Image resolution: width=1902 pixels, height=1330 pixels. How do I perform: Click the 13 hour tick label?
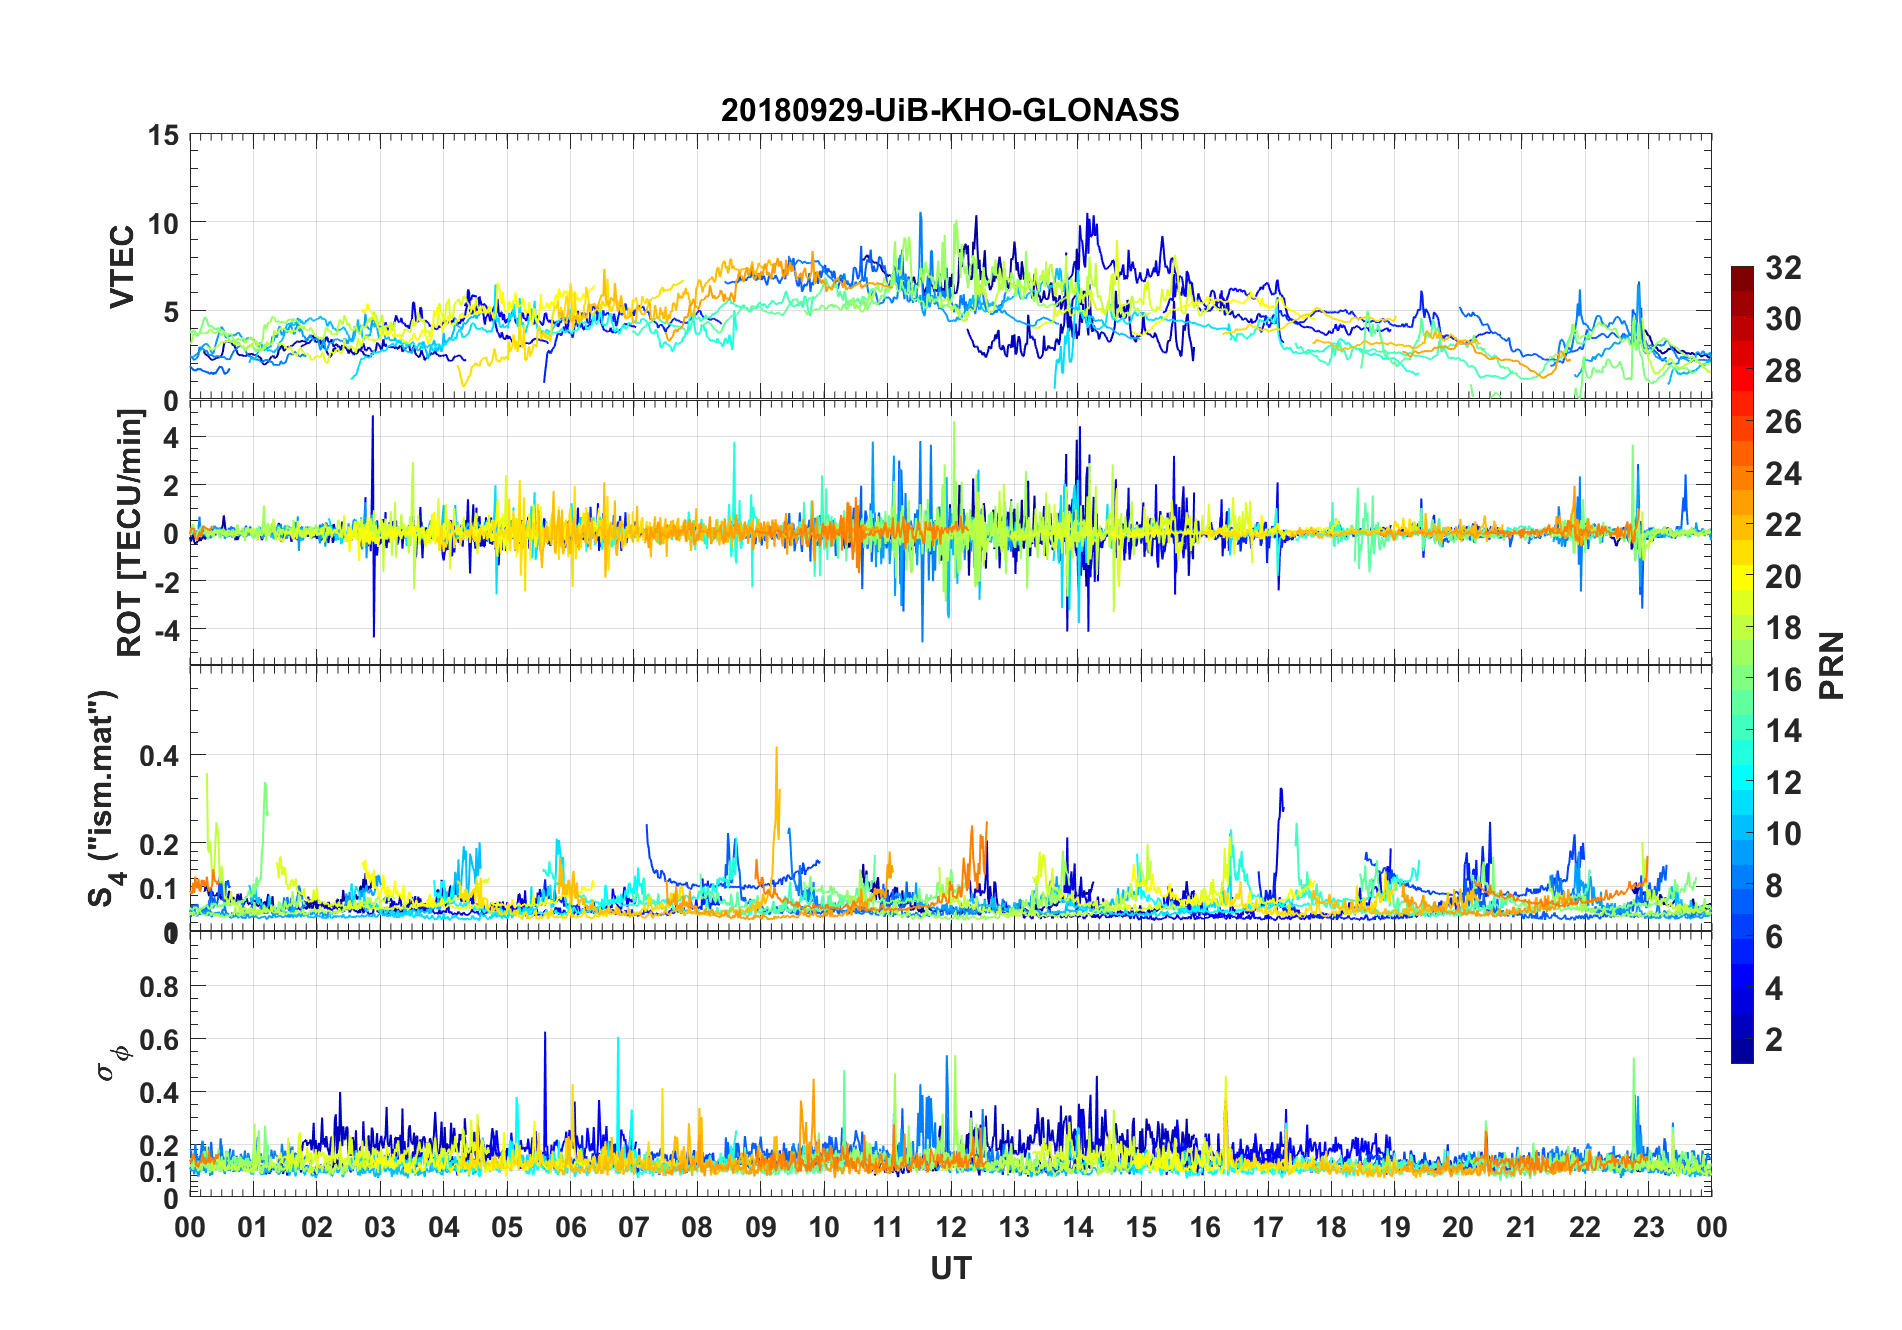(1015, 1227)
